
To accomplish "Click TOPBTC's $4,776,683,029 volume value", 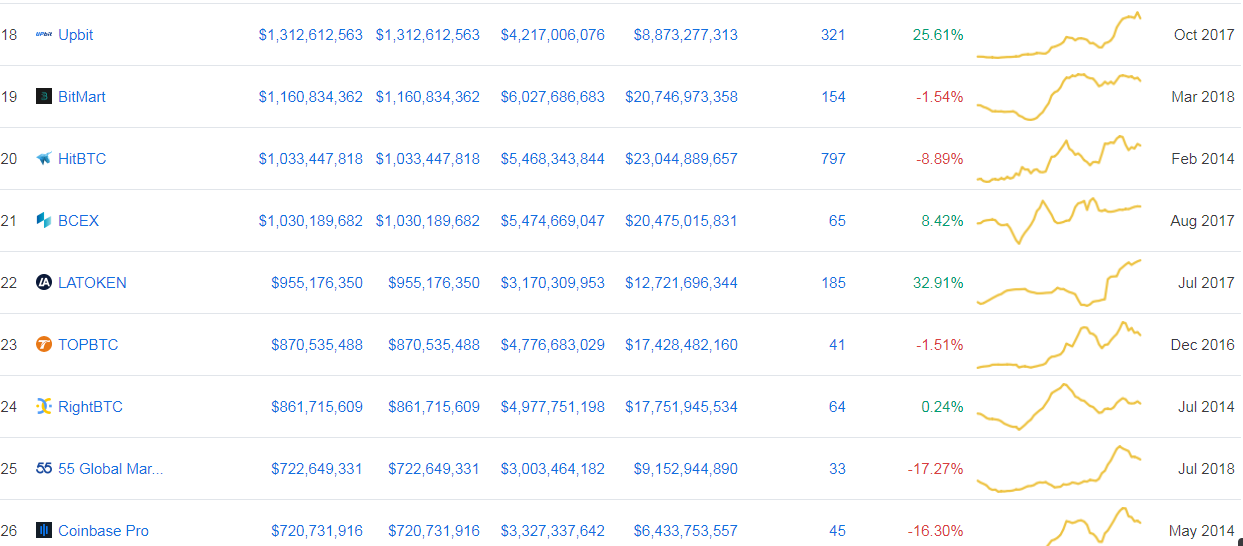I will (552, 345).
